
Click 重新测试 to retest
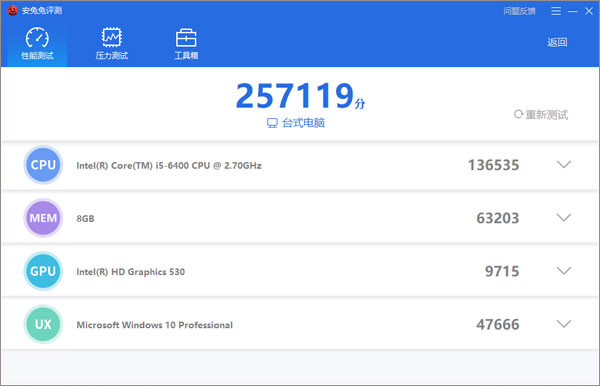[x=546, y=114]
